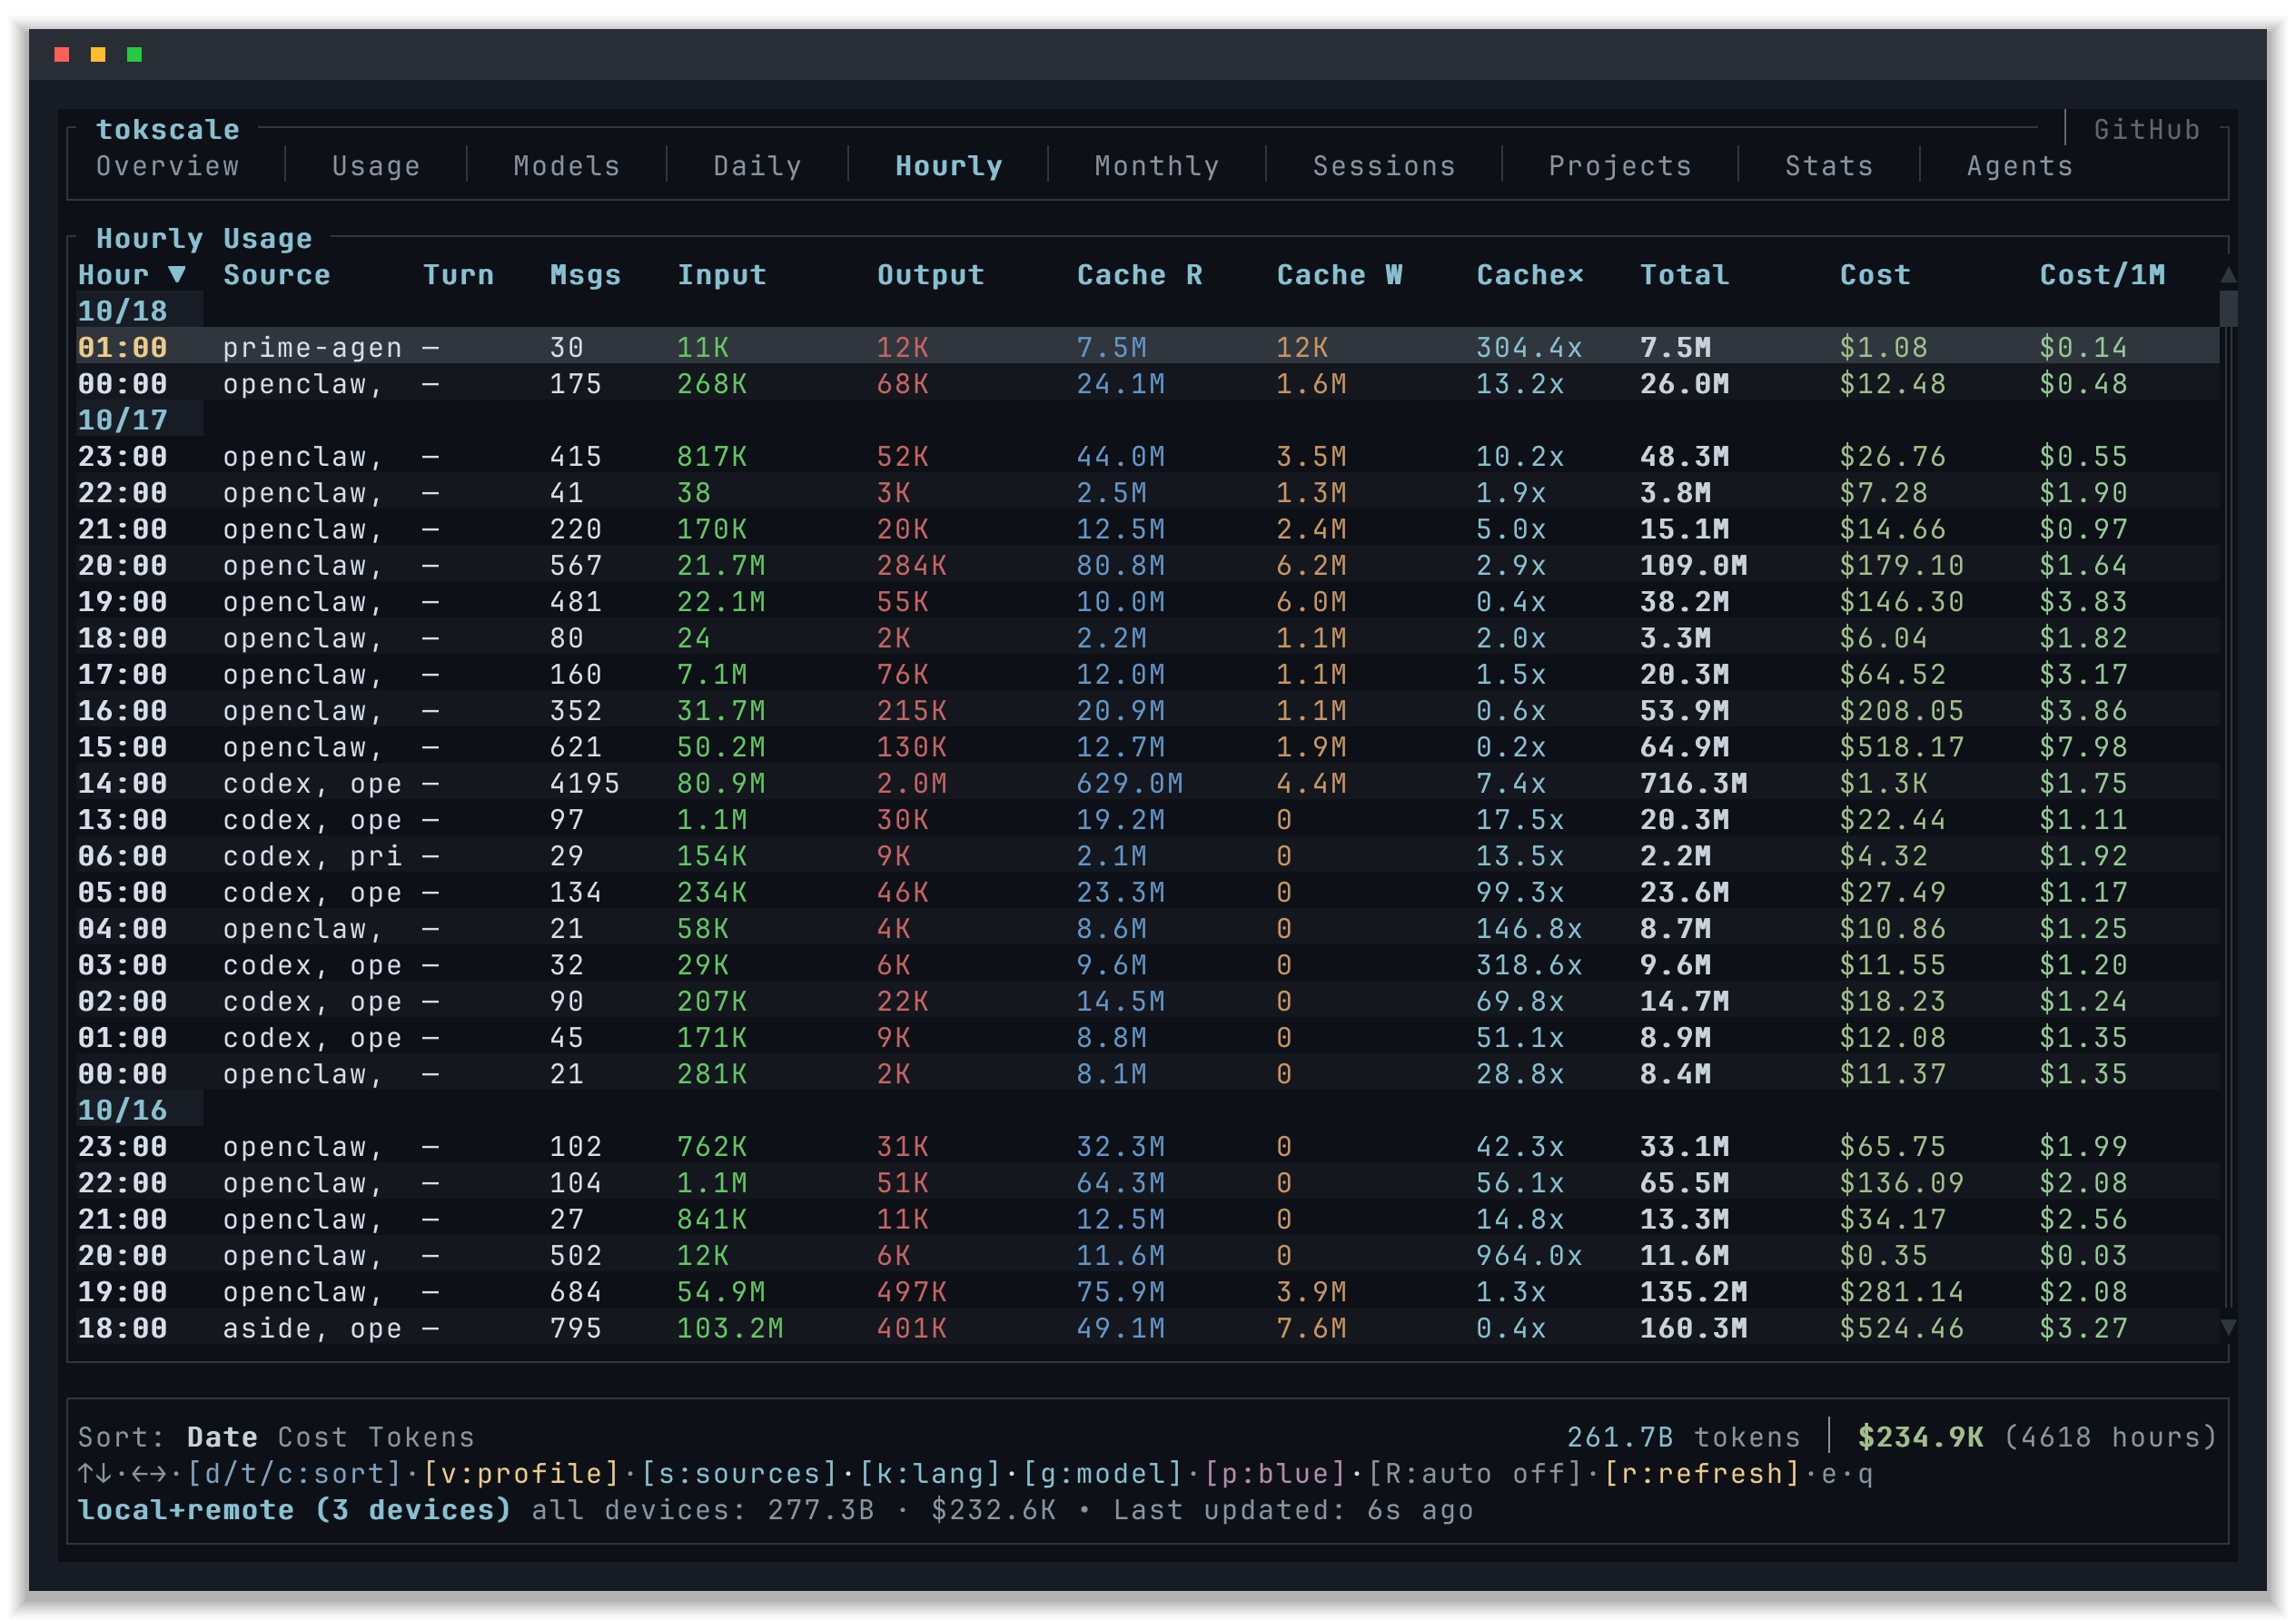Image resolution: width=2296 pixels, height=1620 pixels.
Task: Toggle the R:auto off setting
Action: coord(1476,1474)
